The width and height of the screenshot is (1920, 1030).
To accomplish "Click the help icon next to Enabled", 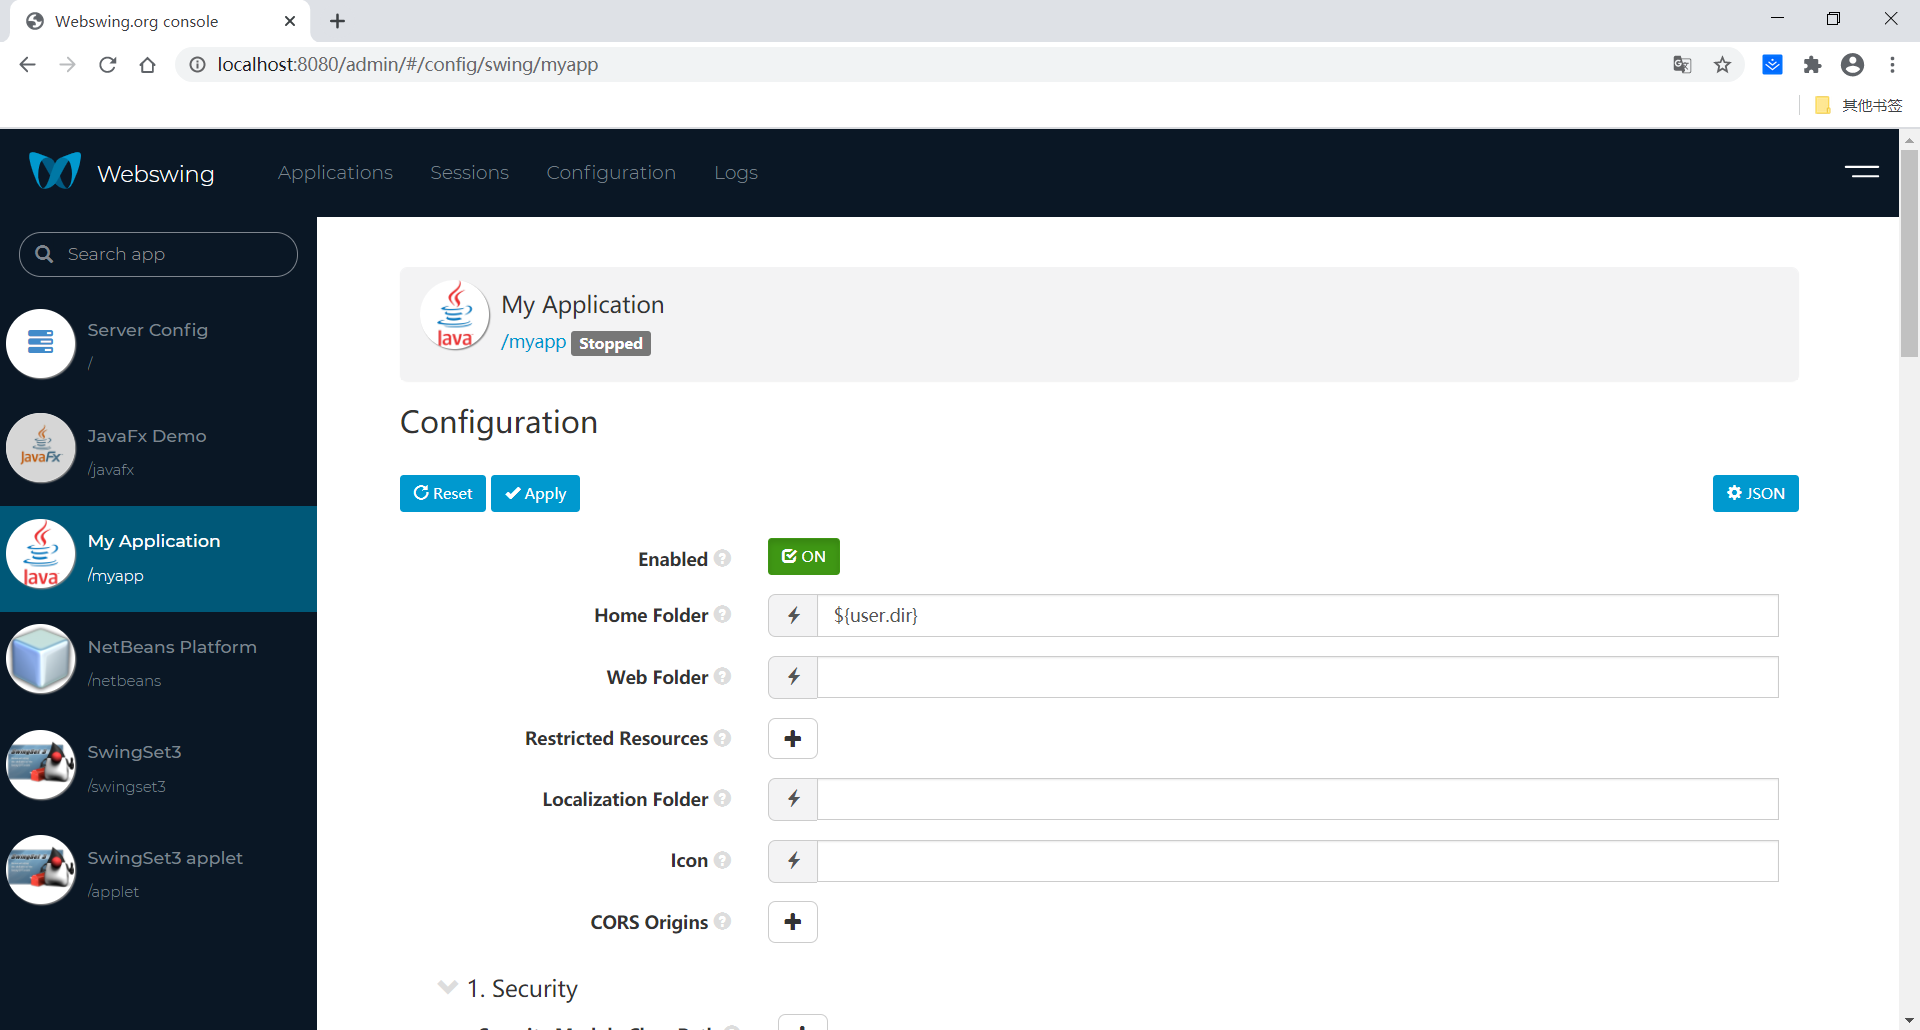I will [723, 558].
